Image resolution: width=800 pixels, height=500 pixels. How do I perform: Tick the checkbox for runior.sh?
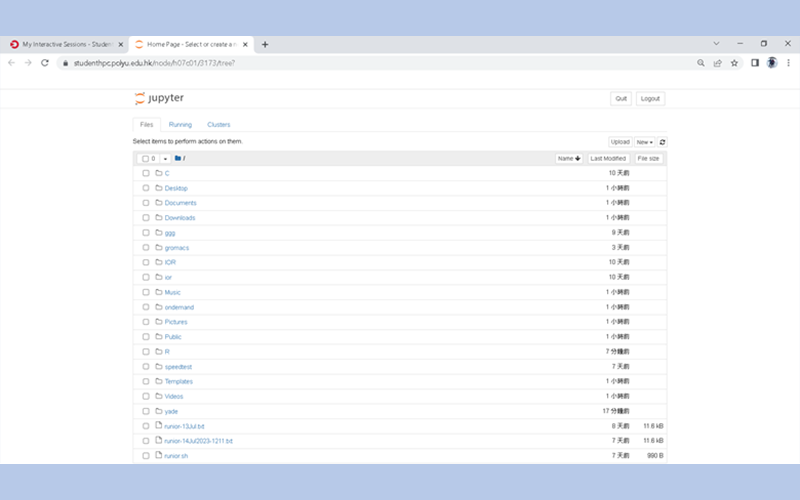(x=146, y=455)
